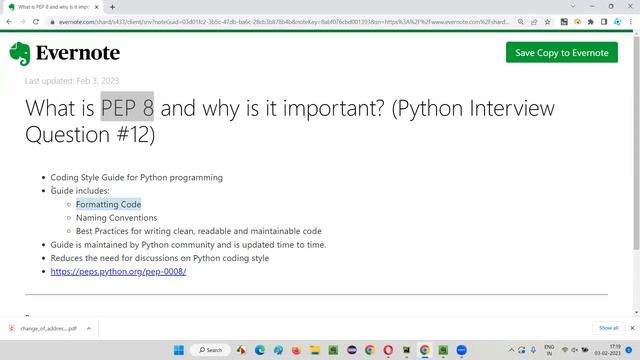Open the peps.python.org/pep-0008 link

point(118,271)
